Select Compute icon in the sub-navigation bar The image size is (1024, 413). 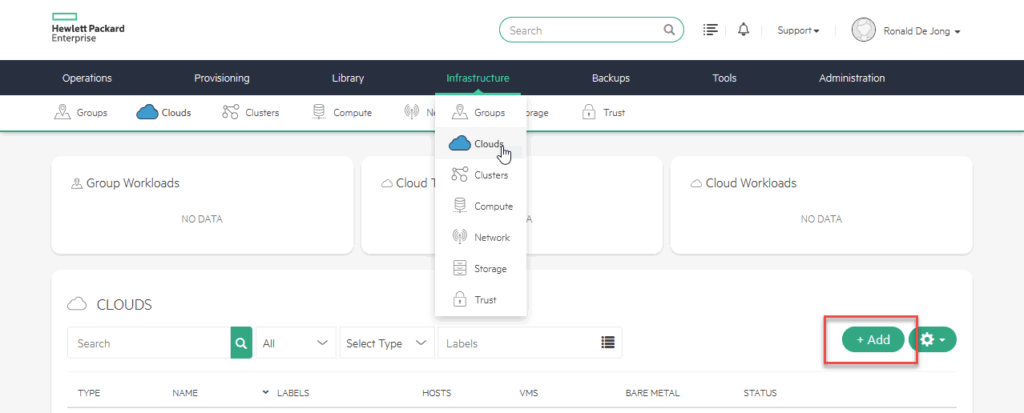[319, 112]
